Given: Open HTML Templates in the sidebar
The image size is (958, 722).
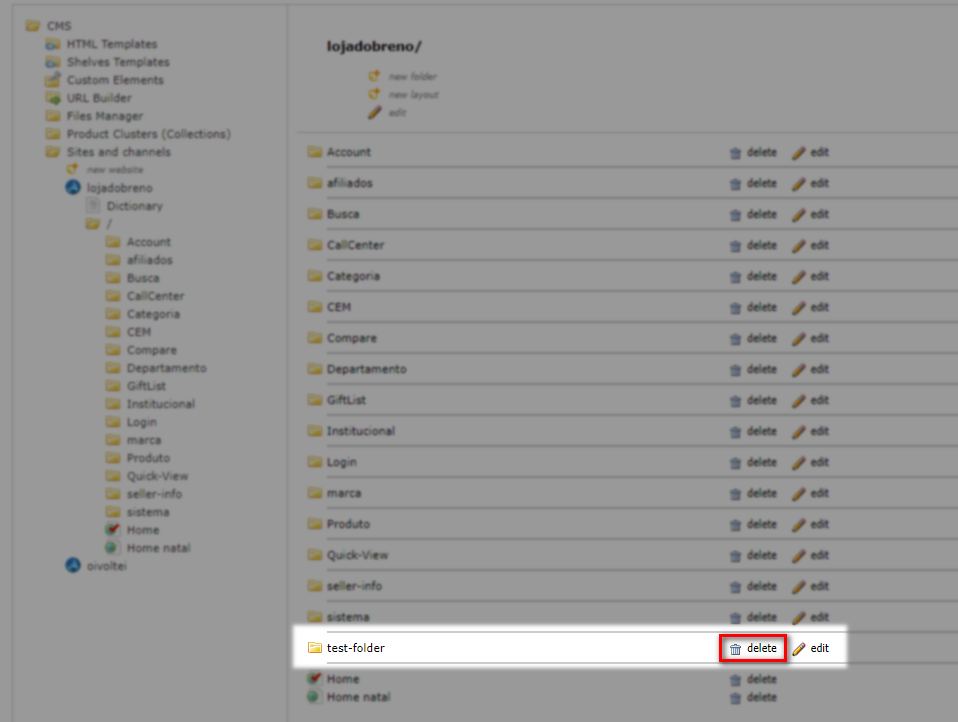Looking at the screenshot, I should 111,44.
